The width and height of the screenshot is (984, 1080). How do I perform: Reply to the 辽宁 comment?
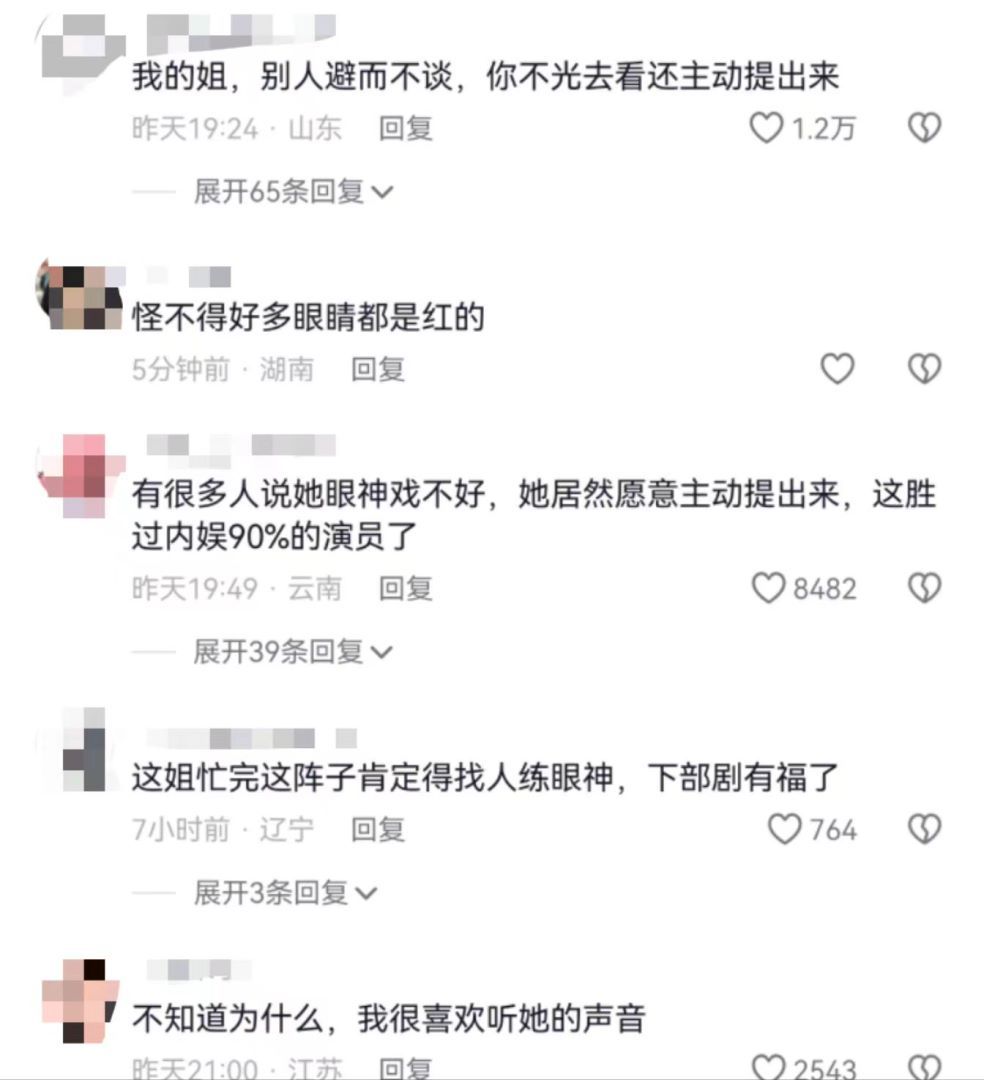click(x=377, y=829)
